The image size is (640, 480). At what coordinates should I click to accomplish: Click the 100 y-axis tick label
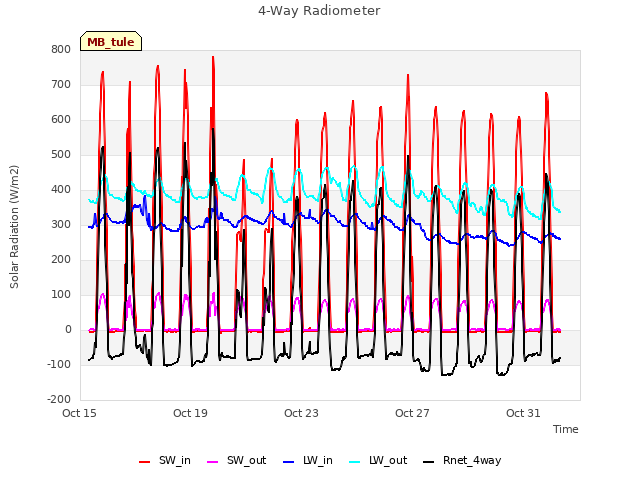point(61,295)
